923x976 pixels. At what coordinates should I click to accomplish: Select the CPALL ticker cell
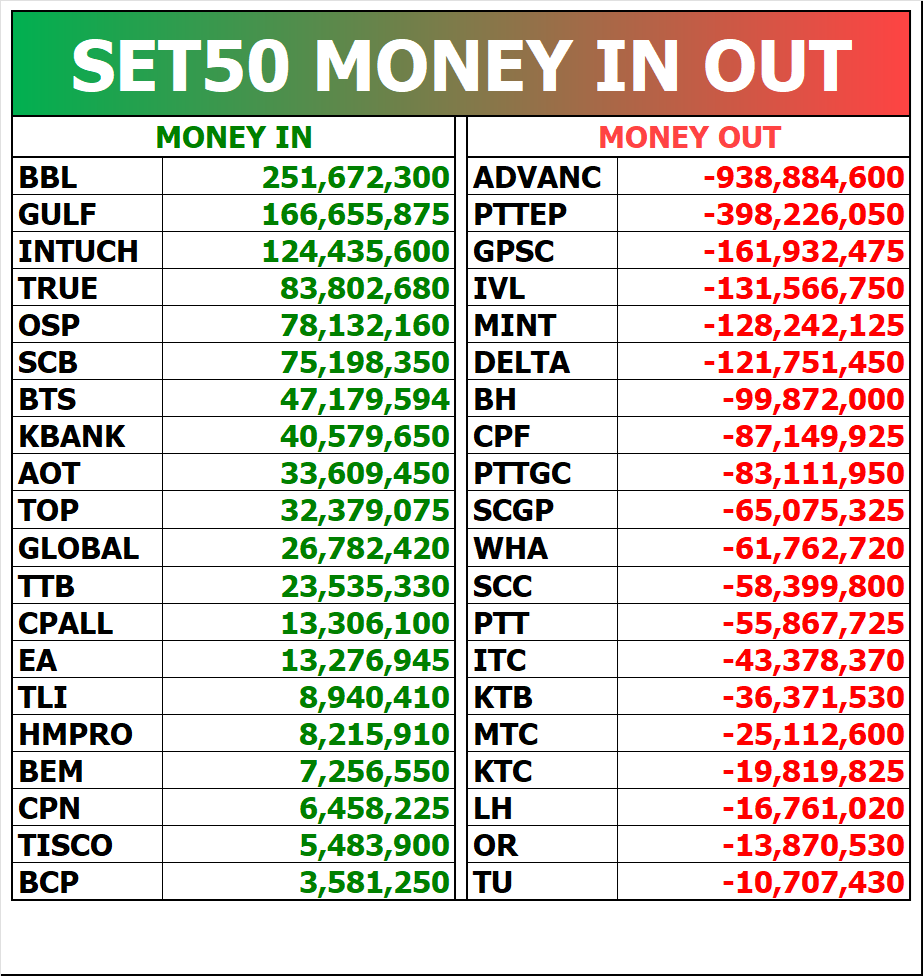pyautogui.click(x=87, y=622)
